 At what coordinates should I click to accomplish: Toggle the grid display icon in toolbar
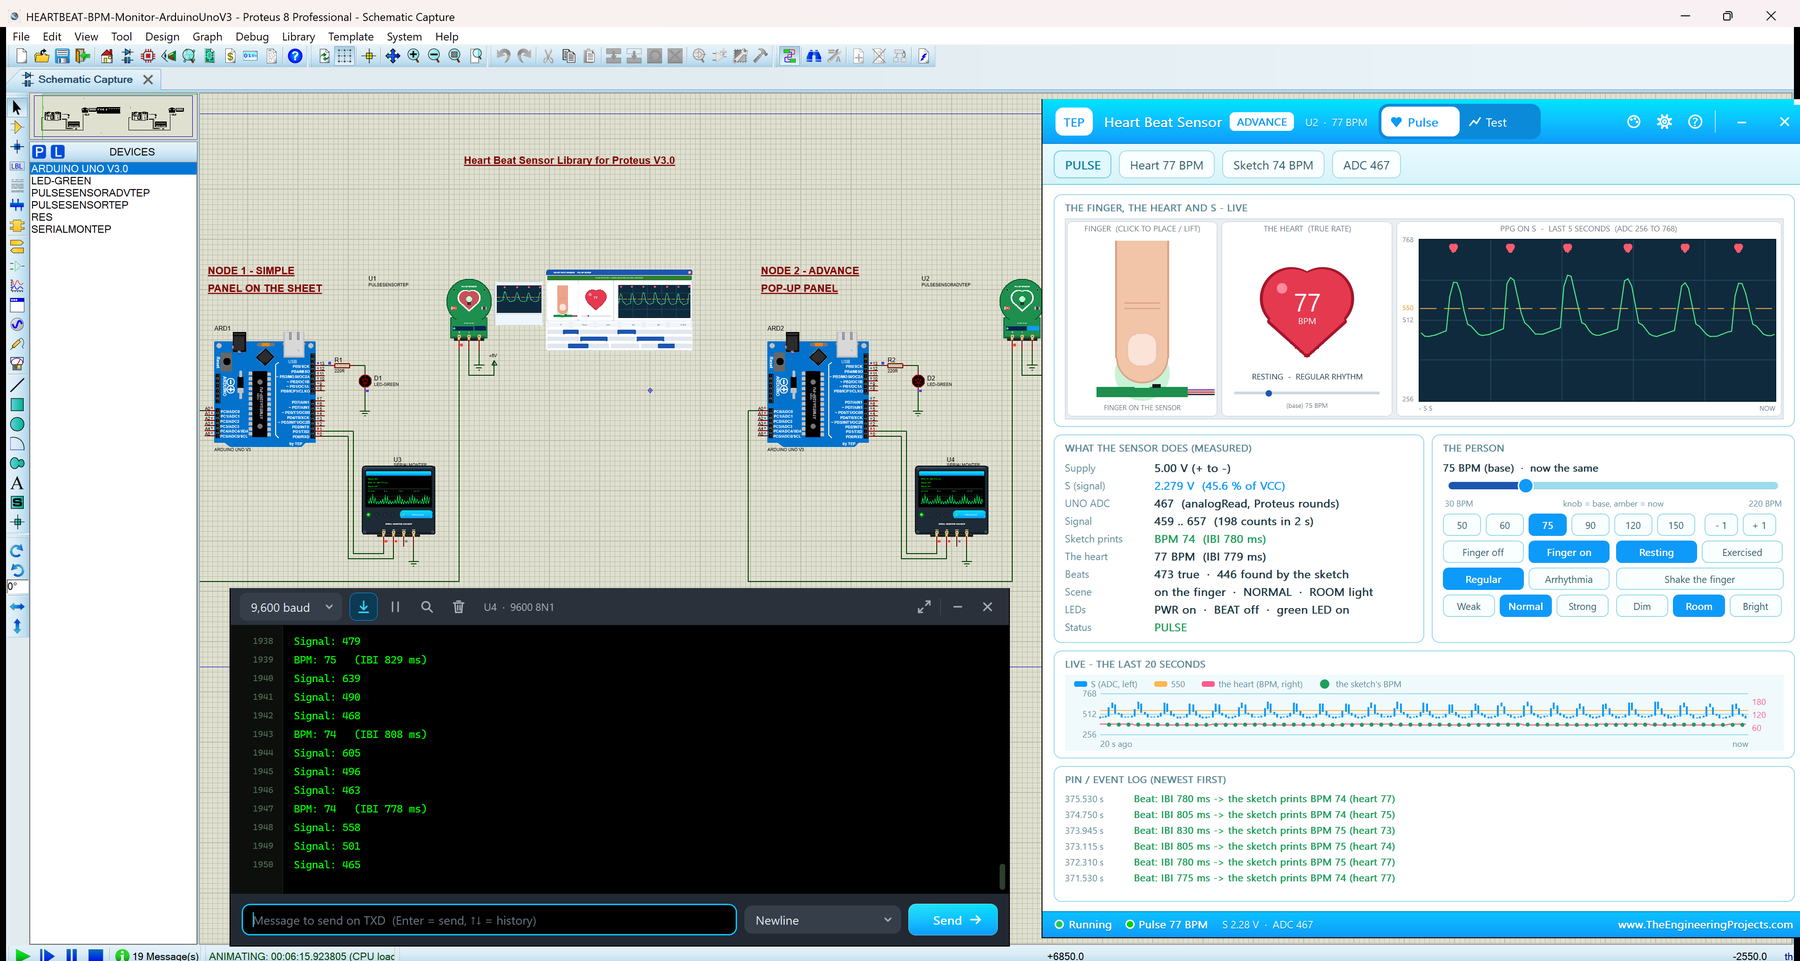(x=345, y=56)
